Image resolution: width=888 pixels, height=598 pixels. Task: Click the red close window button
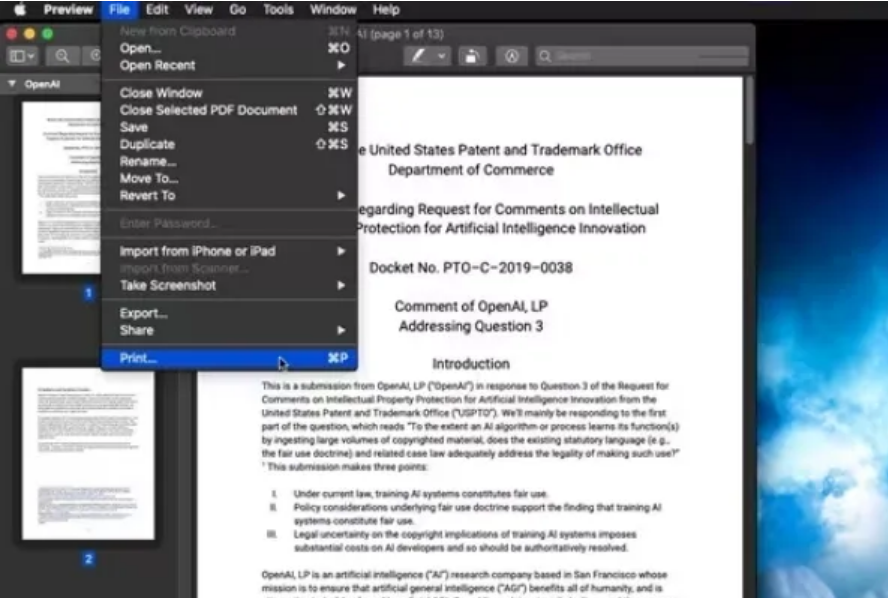click(11, 34)
